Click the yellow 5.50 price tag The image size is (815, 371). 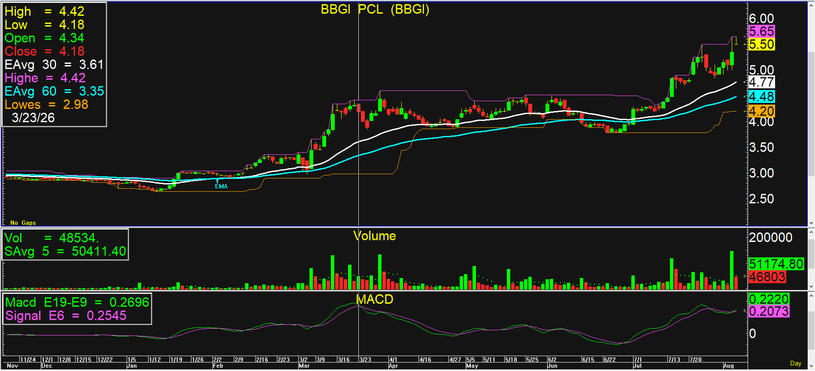coord(761,45)
